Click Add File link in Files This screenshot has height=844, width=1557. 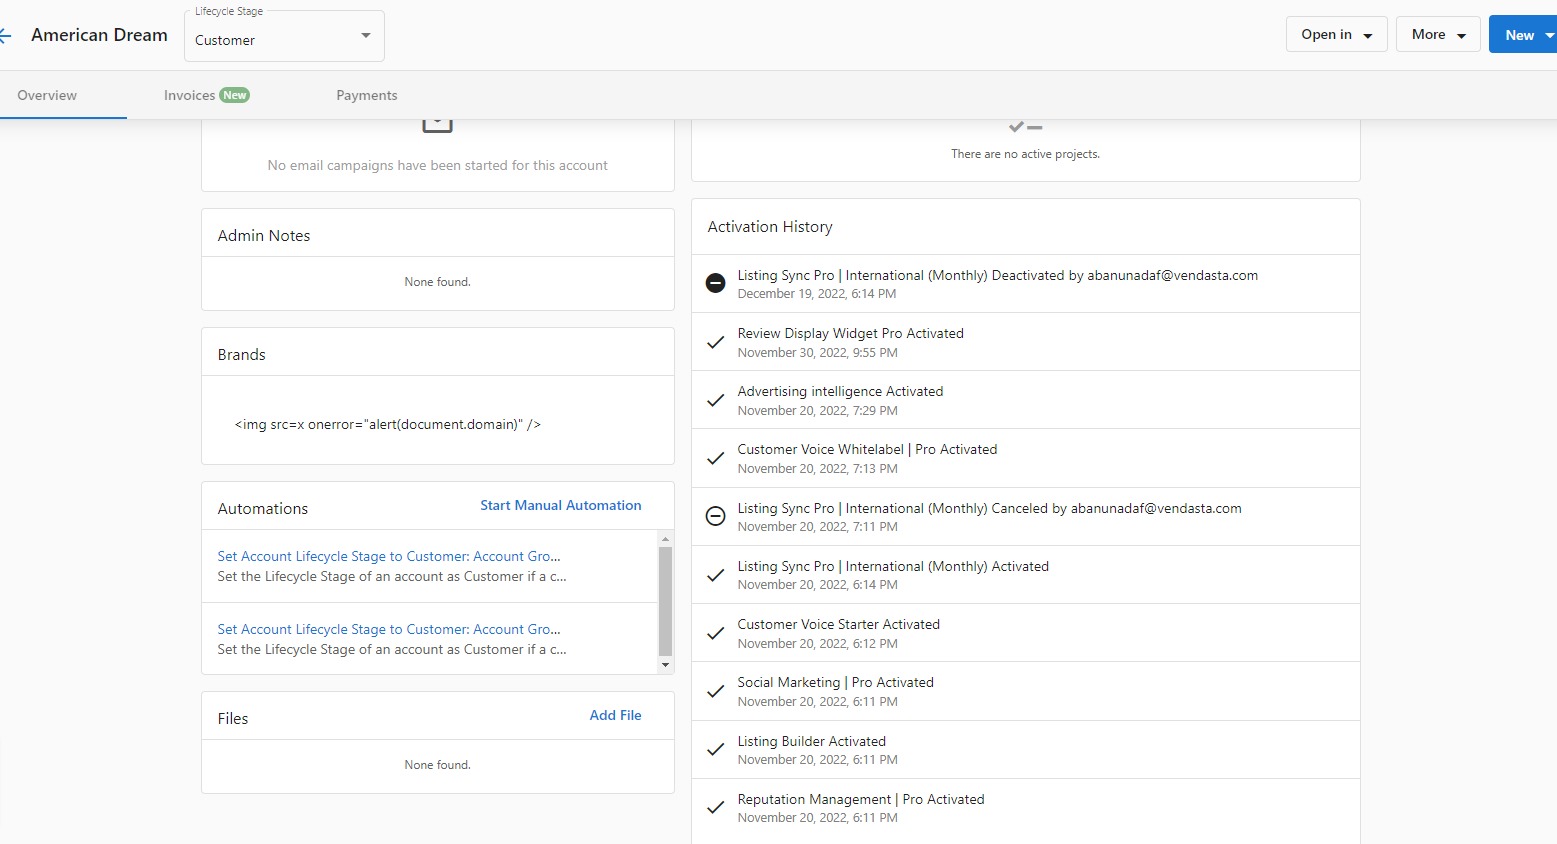616,715
